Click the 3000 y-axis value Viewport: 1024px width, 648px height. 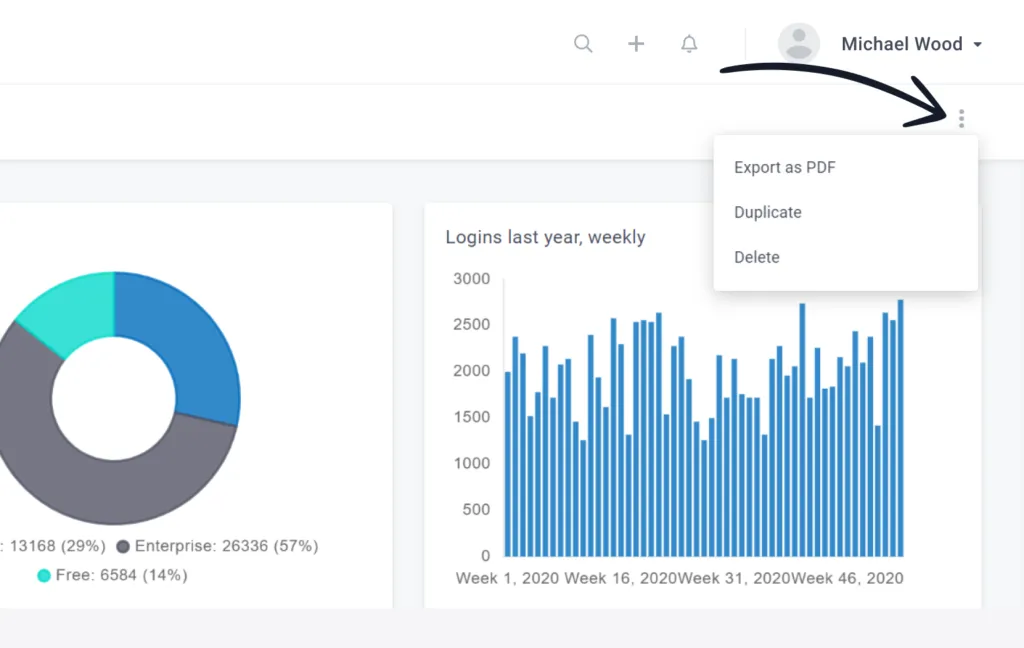tap(472, 279)
